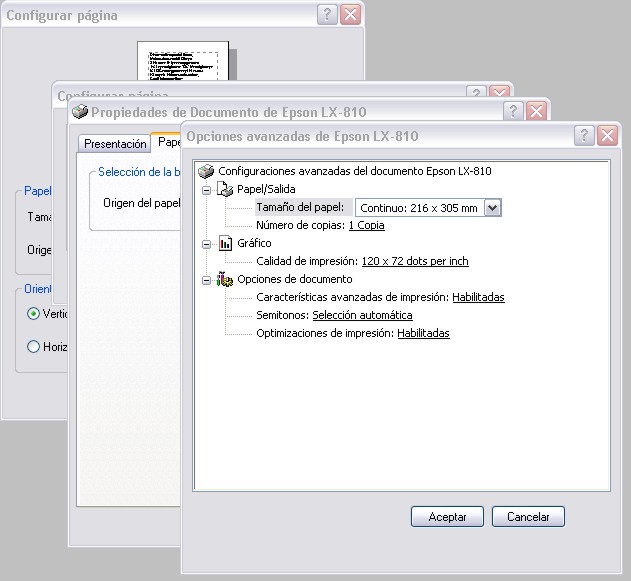
Task: Click printer icon beside Configuraciones avanzadas root
Action: tap(206, 171)
